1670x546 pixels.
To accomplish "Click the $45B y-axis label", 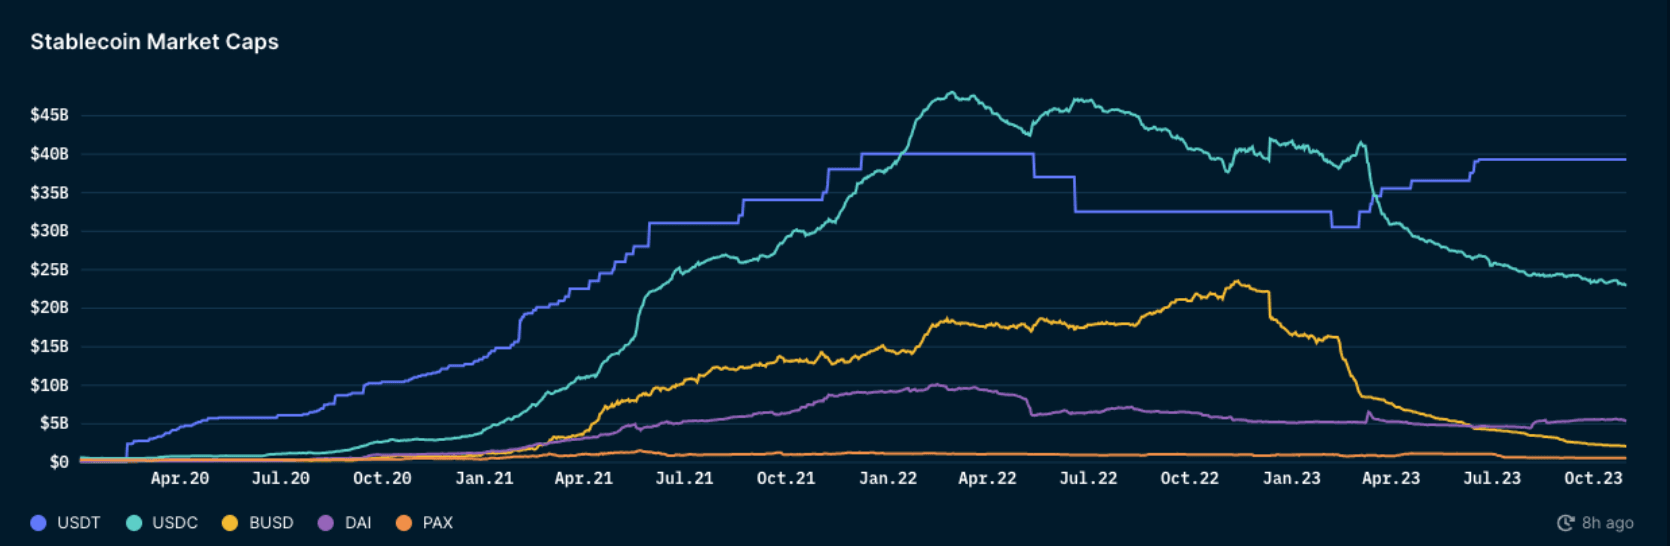I will 49,115.
